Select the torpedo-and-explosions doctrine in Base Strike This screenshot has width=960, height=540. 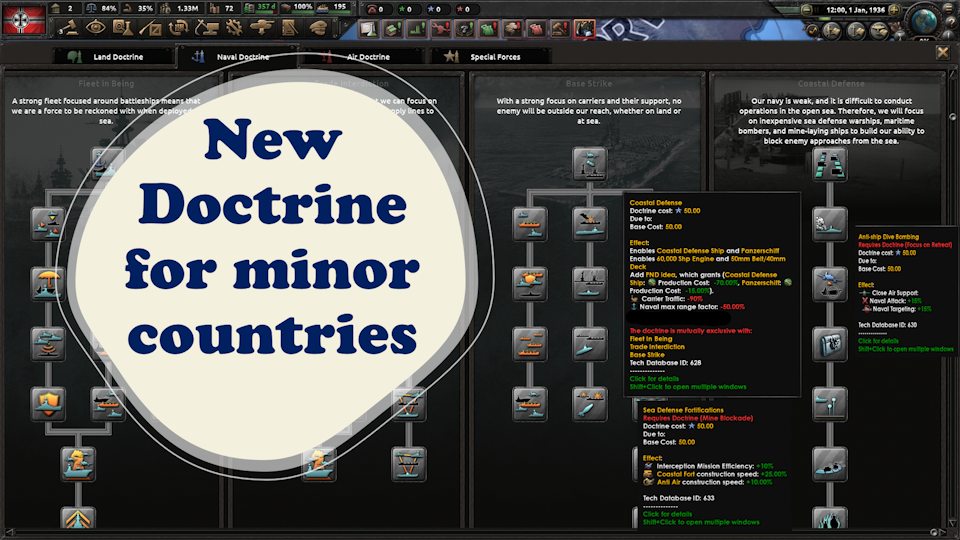coord(590,403)
